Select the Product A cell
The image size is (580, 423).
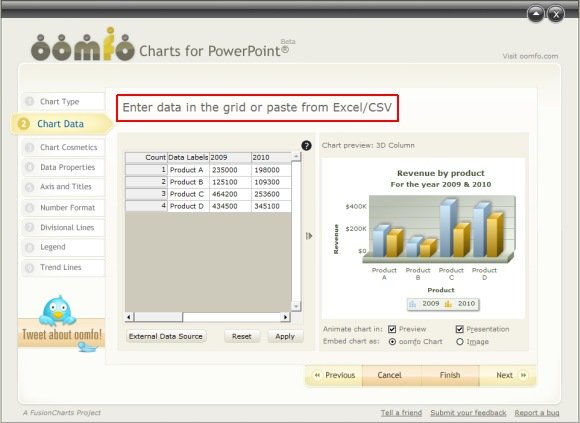click(188, 170)
